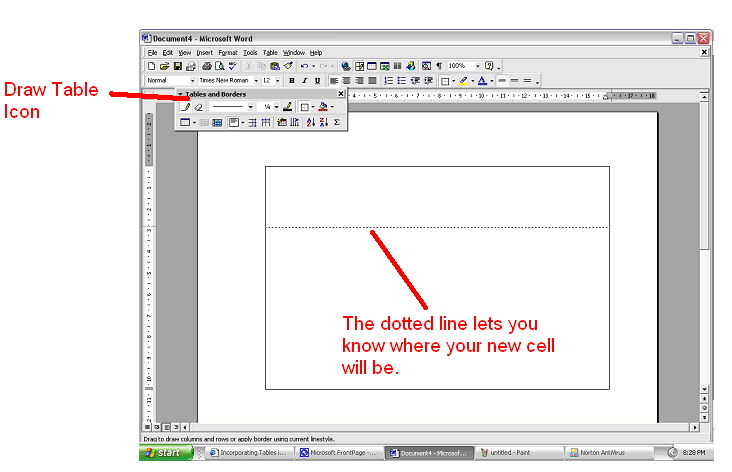Click the Table AutoFormat icon
This screenshot has height=472, width=732.
282,122
